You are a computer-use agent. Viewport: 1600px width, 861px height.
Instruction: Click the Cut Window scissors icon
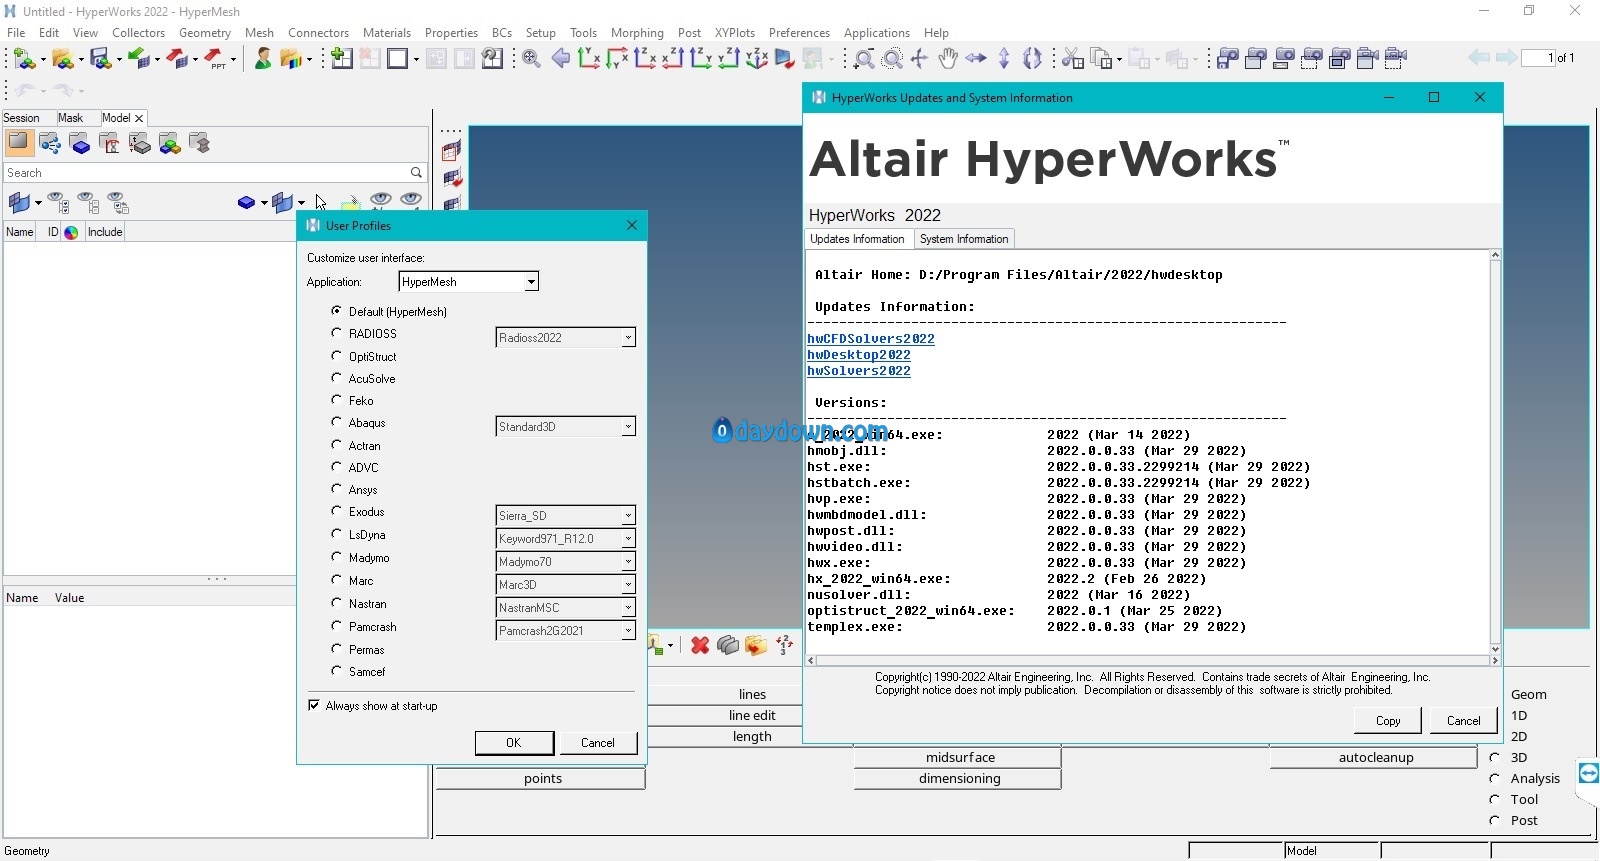pos(1072,58)
